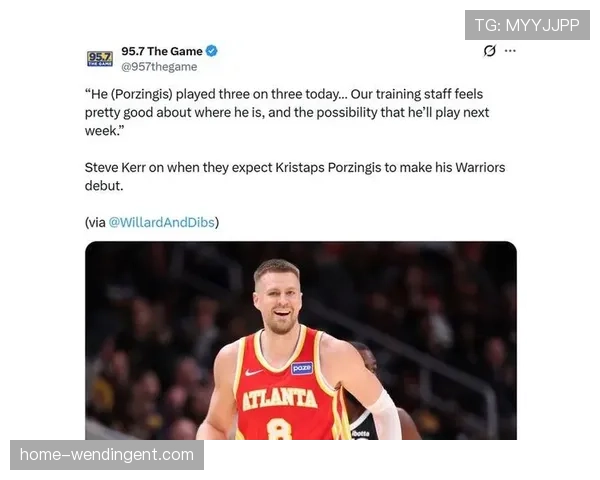The height and width of the screenshot is (480, 600).
Task: Click the jersey number 8
Action: 280,429
